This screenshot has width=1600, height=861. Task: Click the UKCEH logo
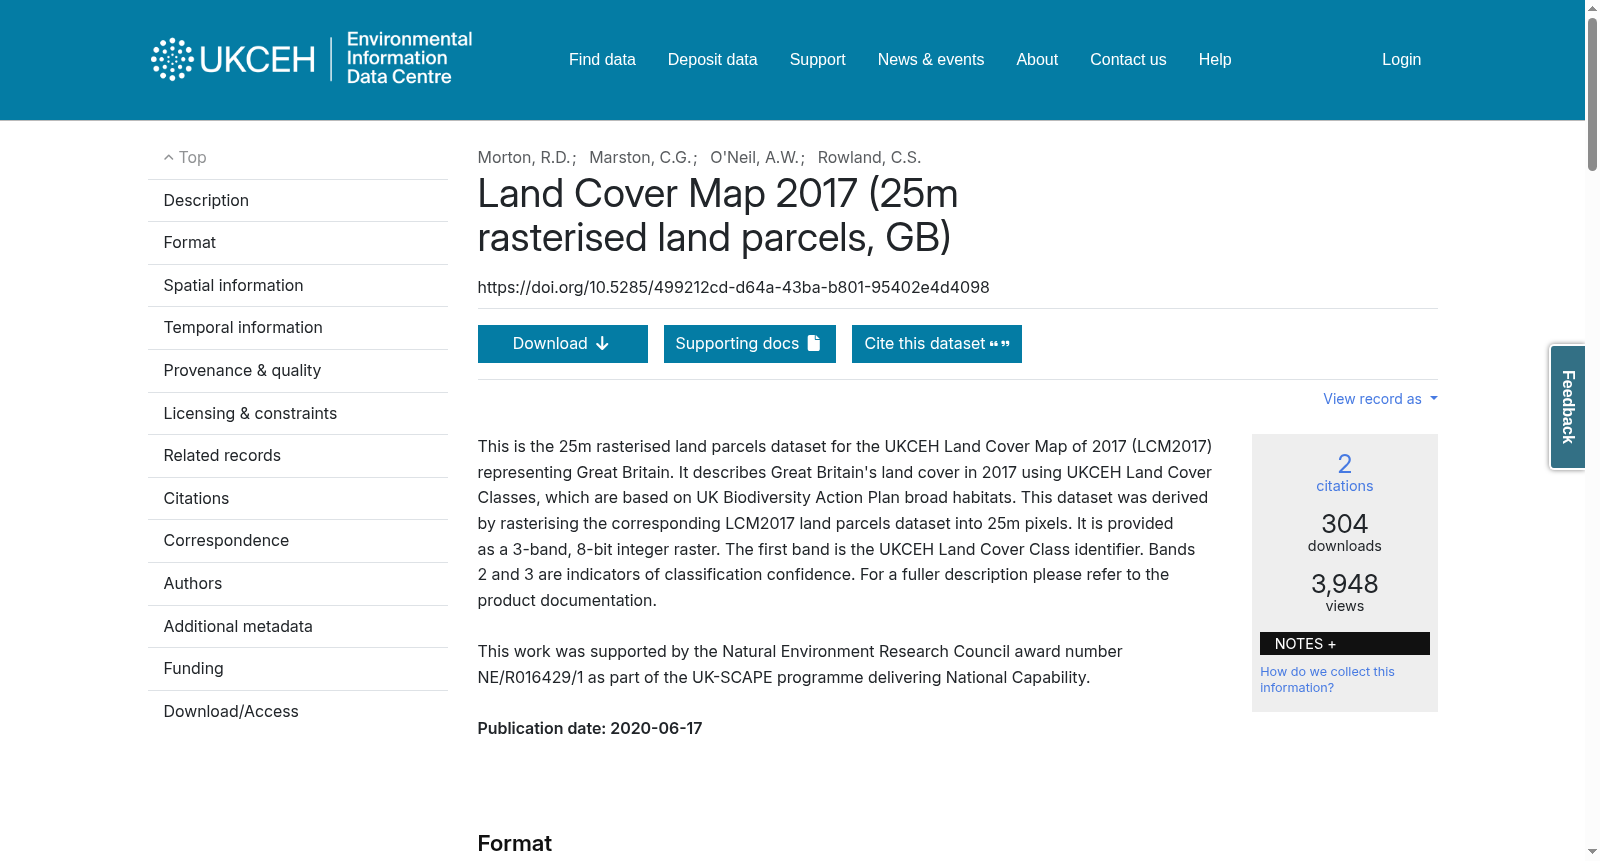tap(233, 59)
